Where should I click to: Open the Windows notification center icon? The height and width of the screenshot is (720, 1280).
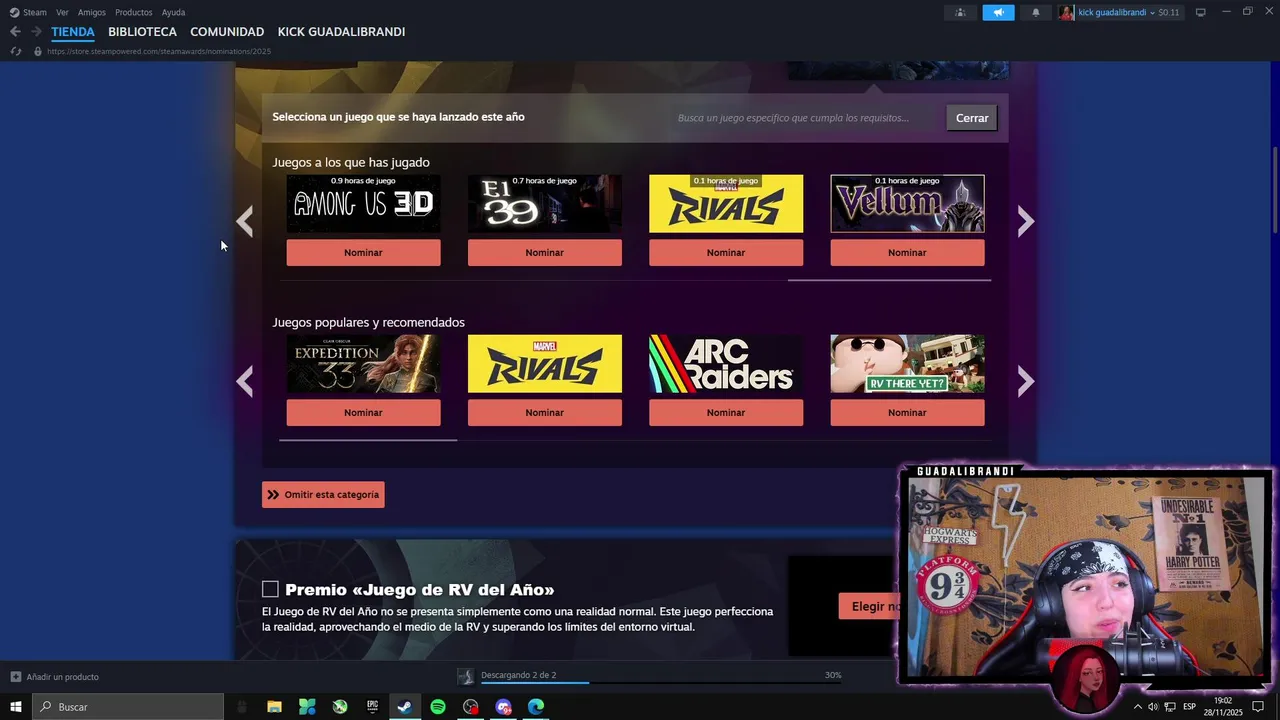pos(1258,707)
